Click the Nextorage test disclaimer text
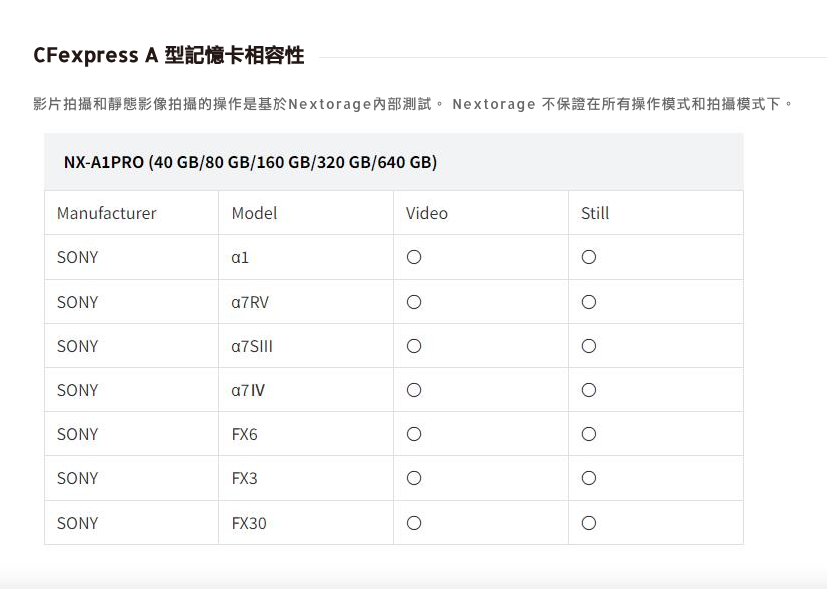The height and width of the screenshot is (589, 827). tap(413, 104)
